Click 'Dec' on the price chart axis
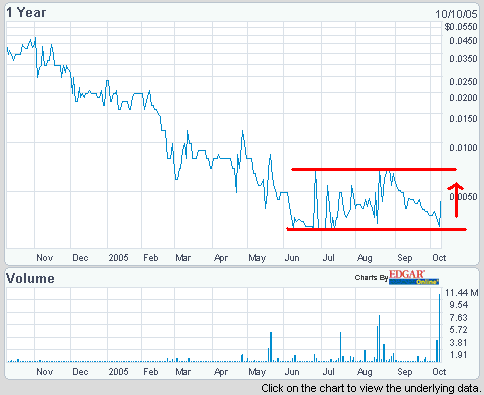 click(x=80, y=258)
